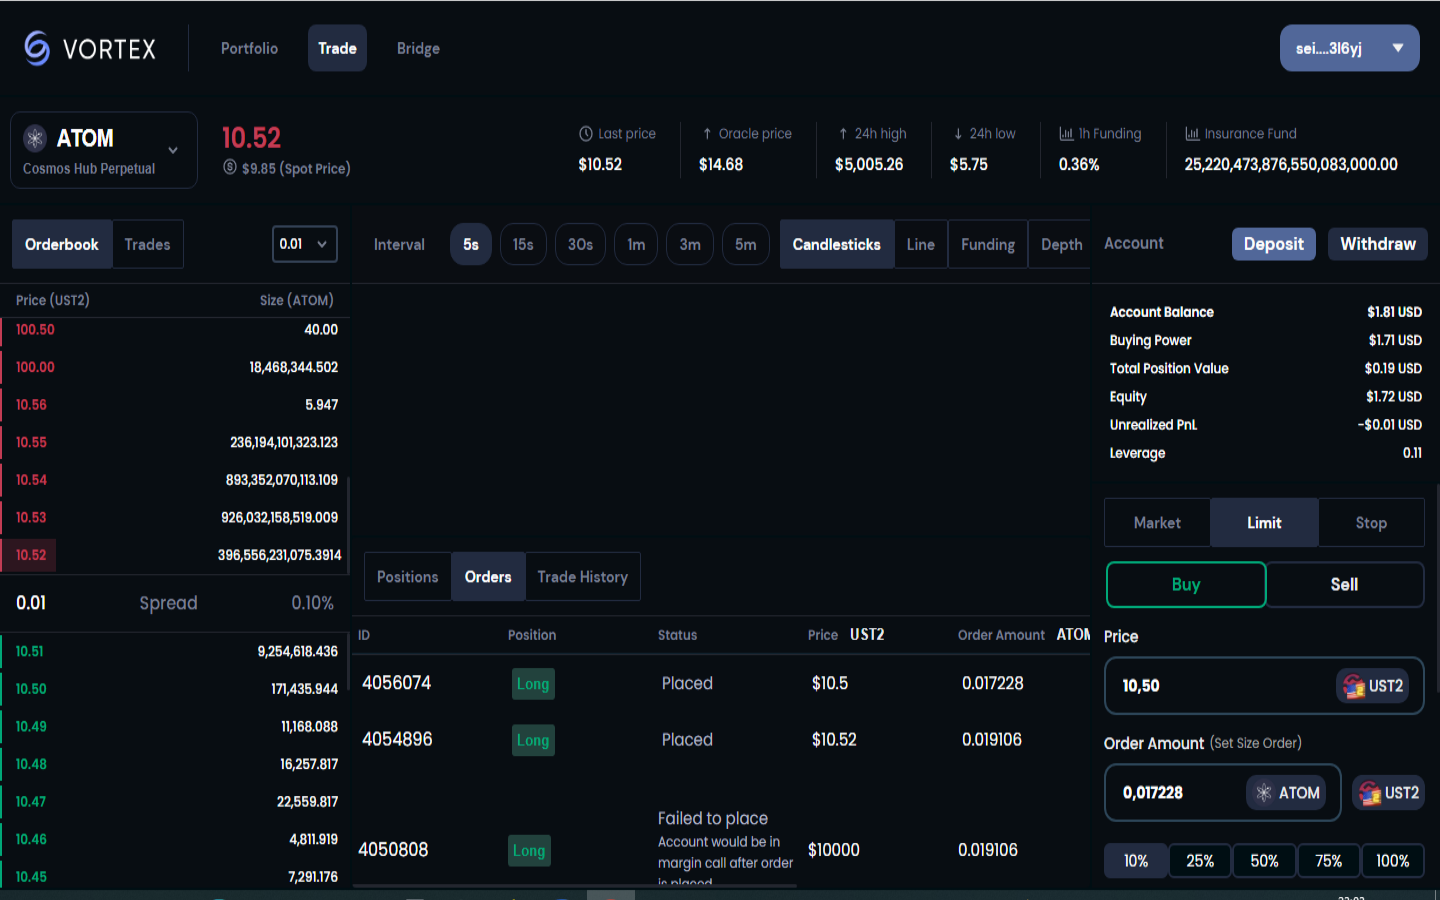Set chart interval to 1m
Image resolution: width=1440 pixels, height=900 pixels.
click(x=636, y=244)
